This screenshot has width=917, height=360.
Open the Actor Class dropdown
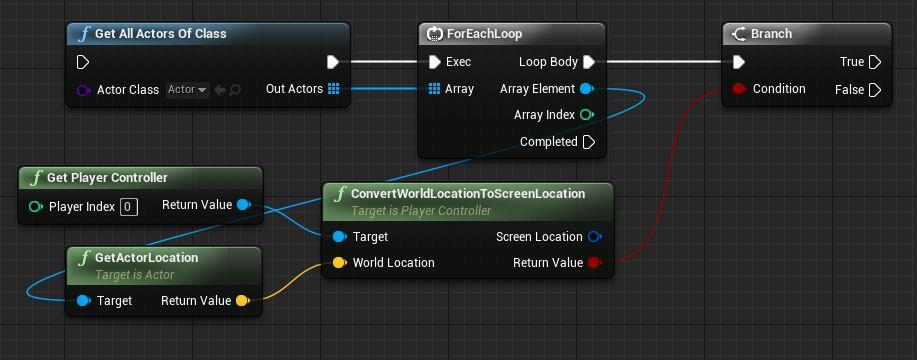[187, 90]
